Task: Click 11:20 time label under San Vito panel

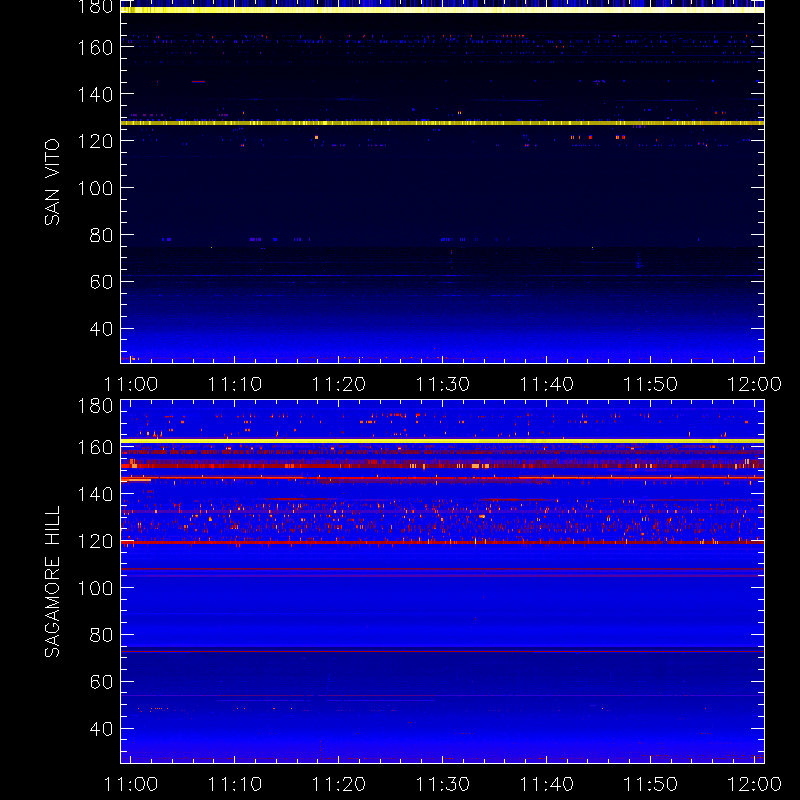Action: 339,384
